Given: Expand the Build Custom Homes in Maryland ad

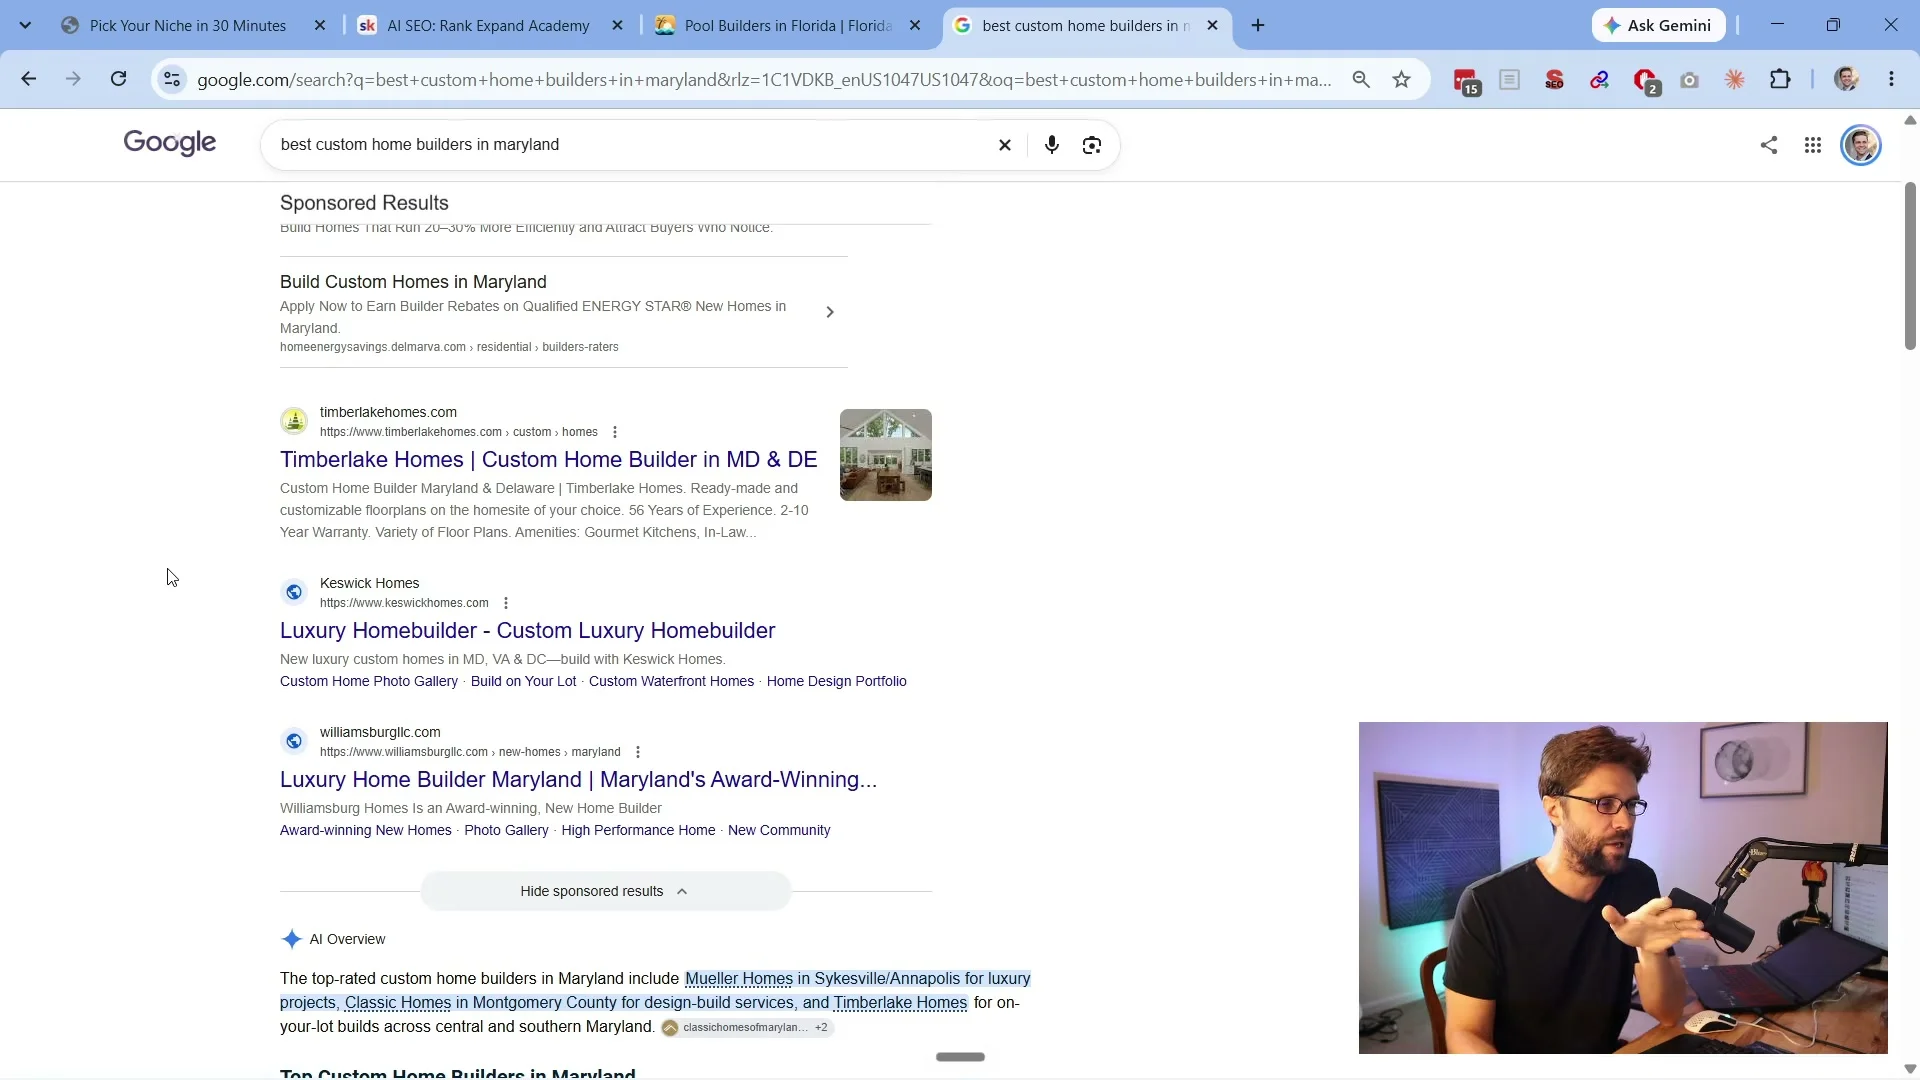Looking at the screenshot, I should 829,312.
